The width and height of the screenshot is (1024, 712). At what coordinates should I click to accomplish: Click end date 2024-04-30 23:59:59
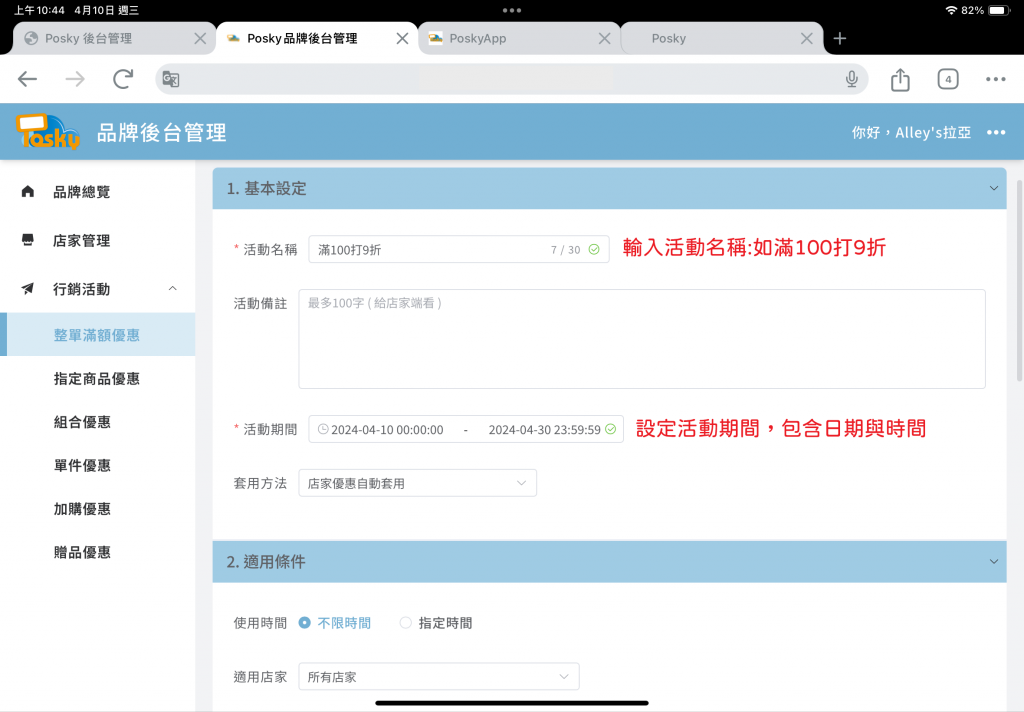coord(545,430)
